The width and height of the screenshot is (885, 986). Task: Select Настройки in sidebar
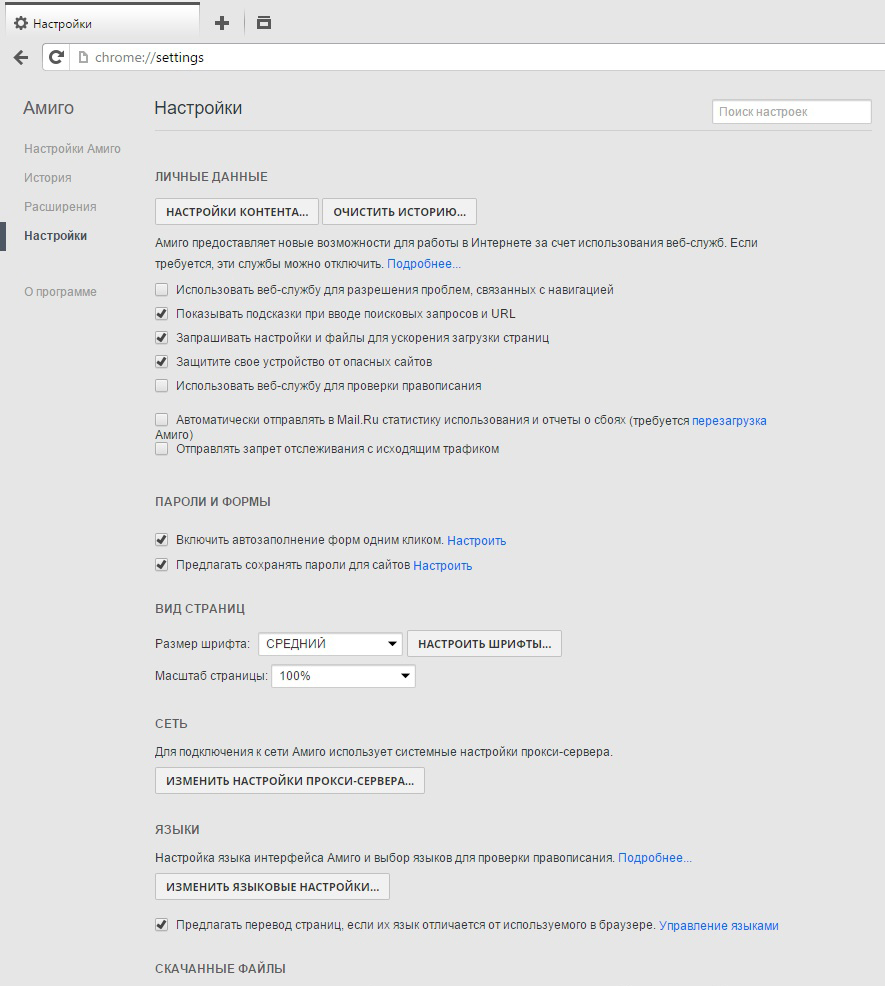pos(55,236)
